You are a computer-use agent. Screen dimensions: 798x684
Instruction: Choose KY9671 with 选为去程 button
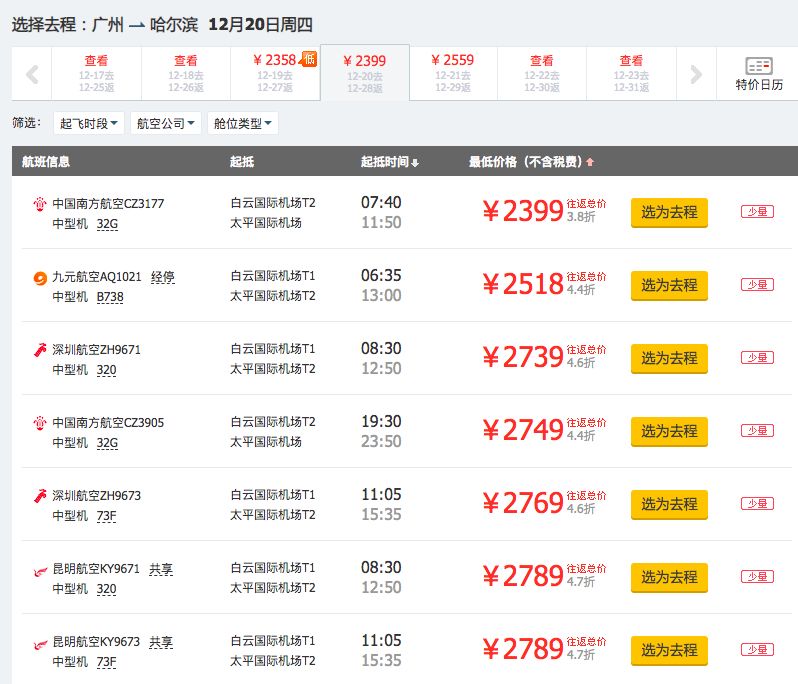[669, 578]
